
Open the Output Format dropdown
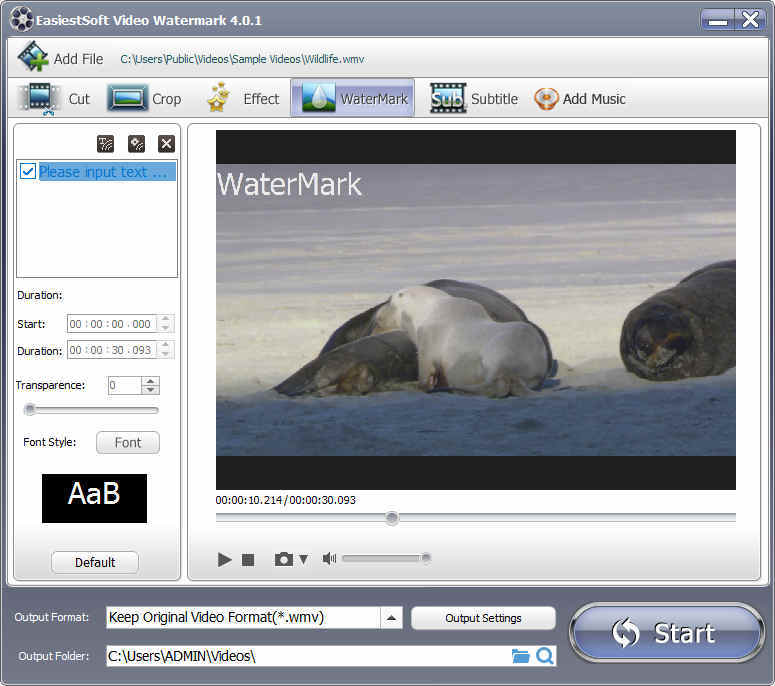(391, 617)
